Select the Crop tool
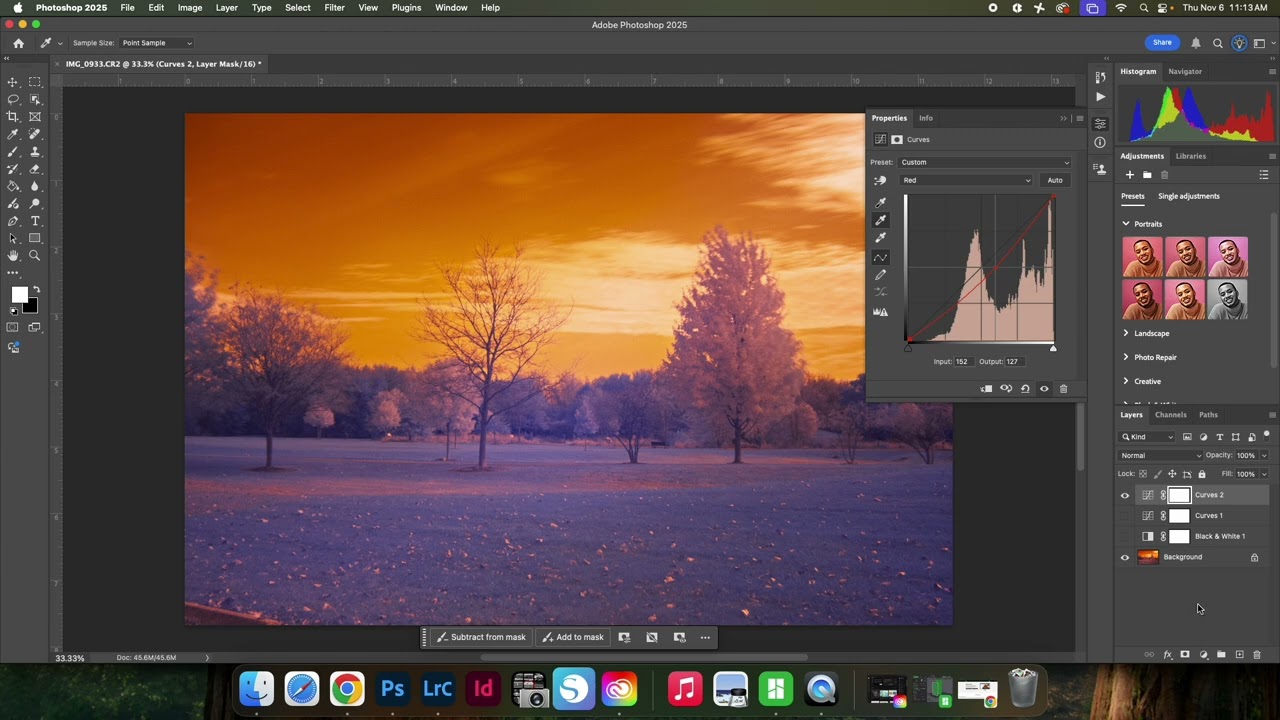This screenshot has height=720, width=1280. [x=13, y=117]
